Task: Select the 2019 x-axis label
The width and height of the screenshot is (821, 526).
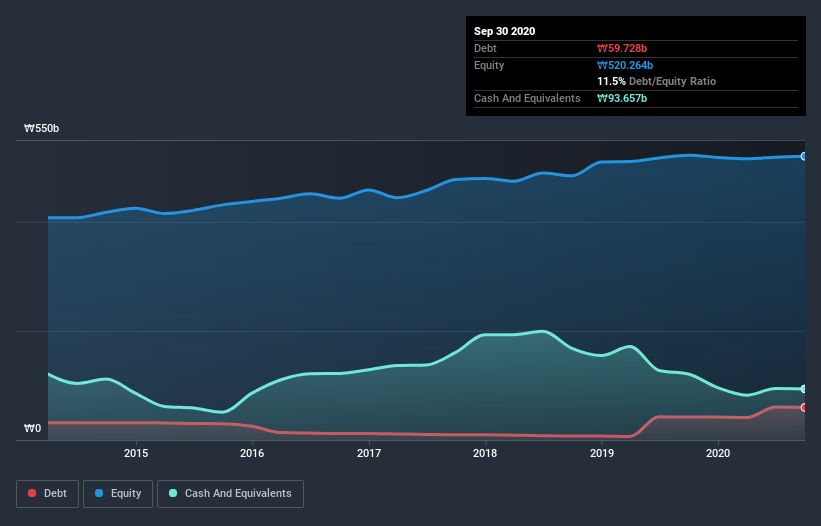Action: [x=602, y=453]
